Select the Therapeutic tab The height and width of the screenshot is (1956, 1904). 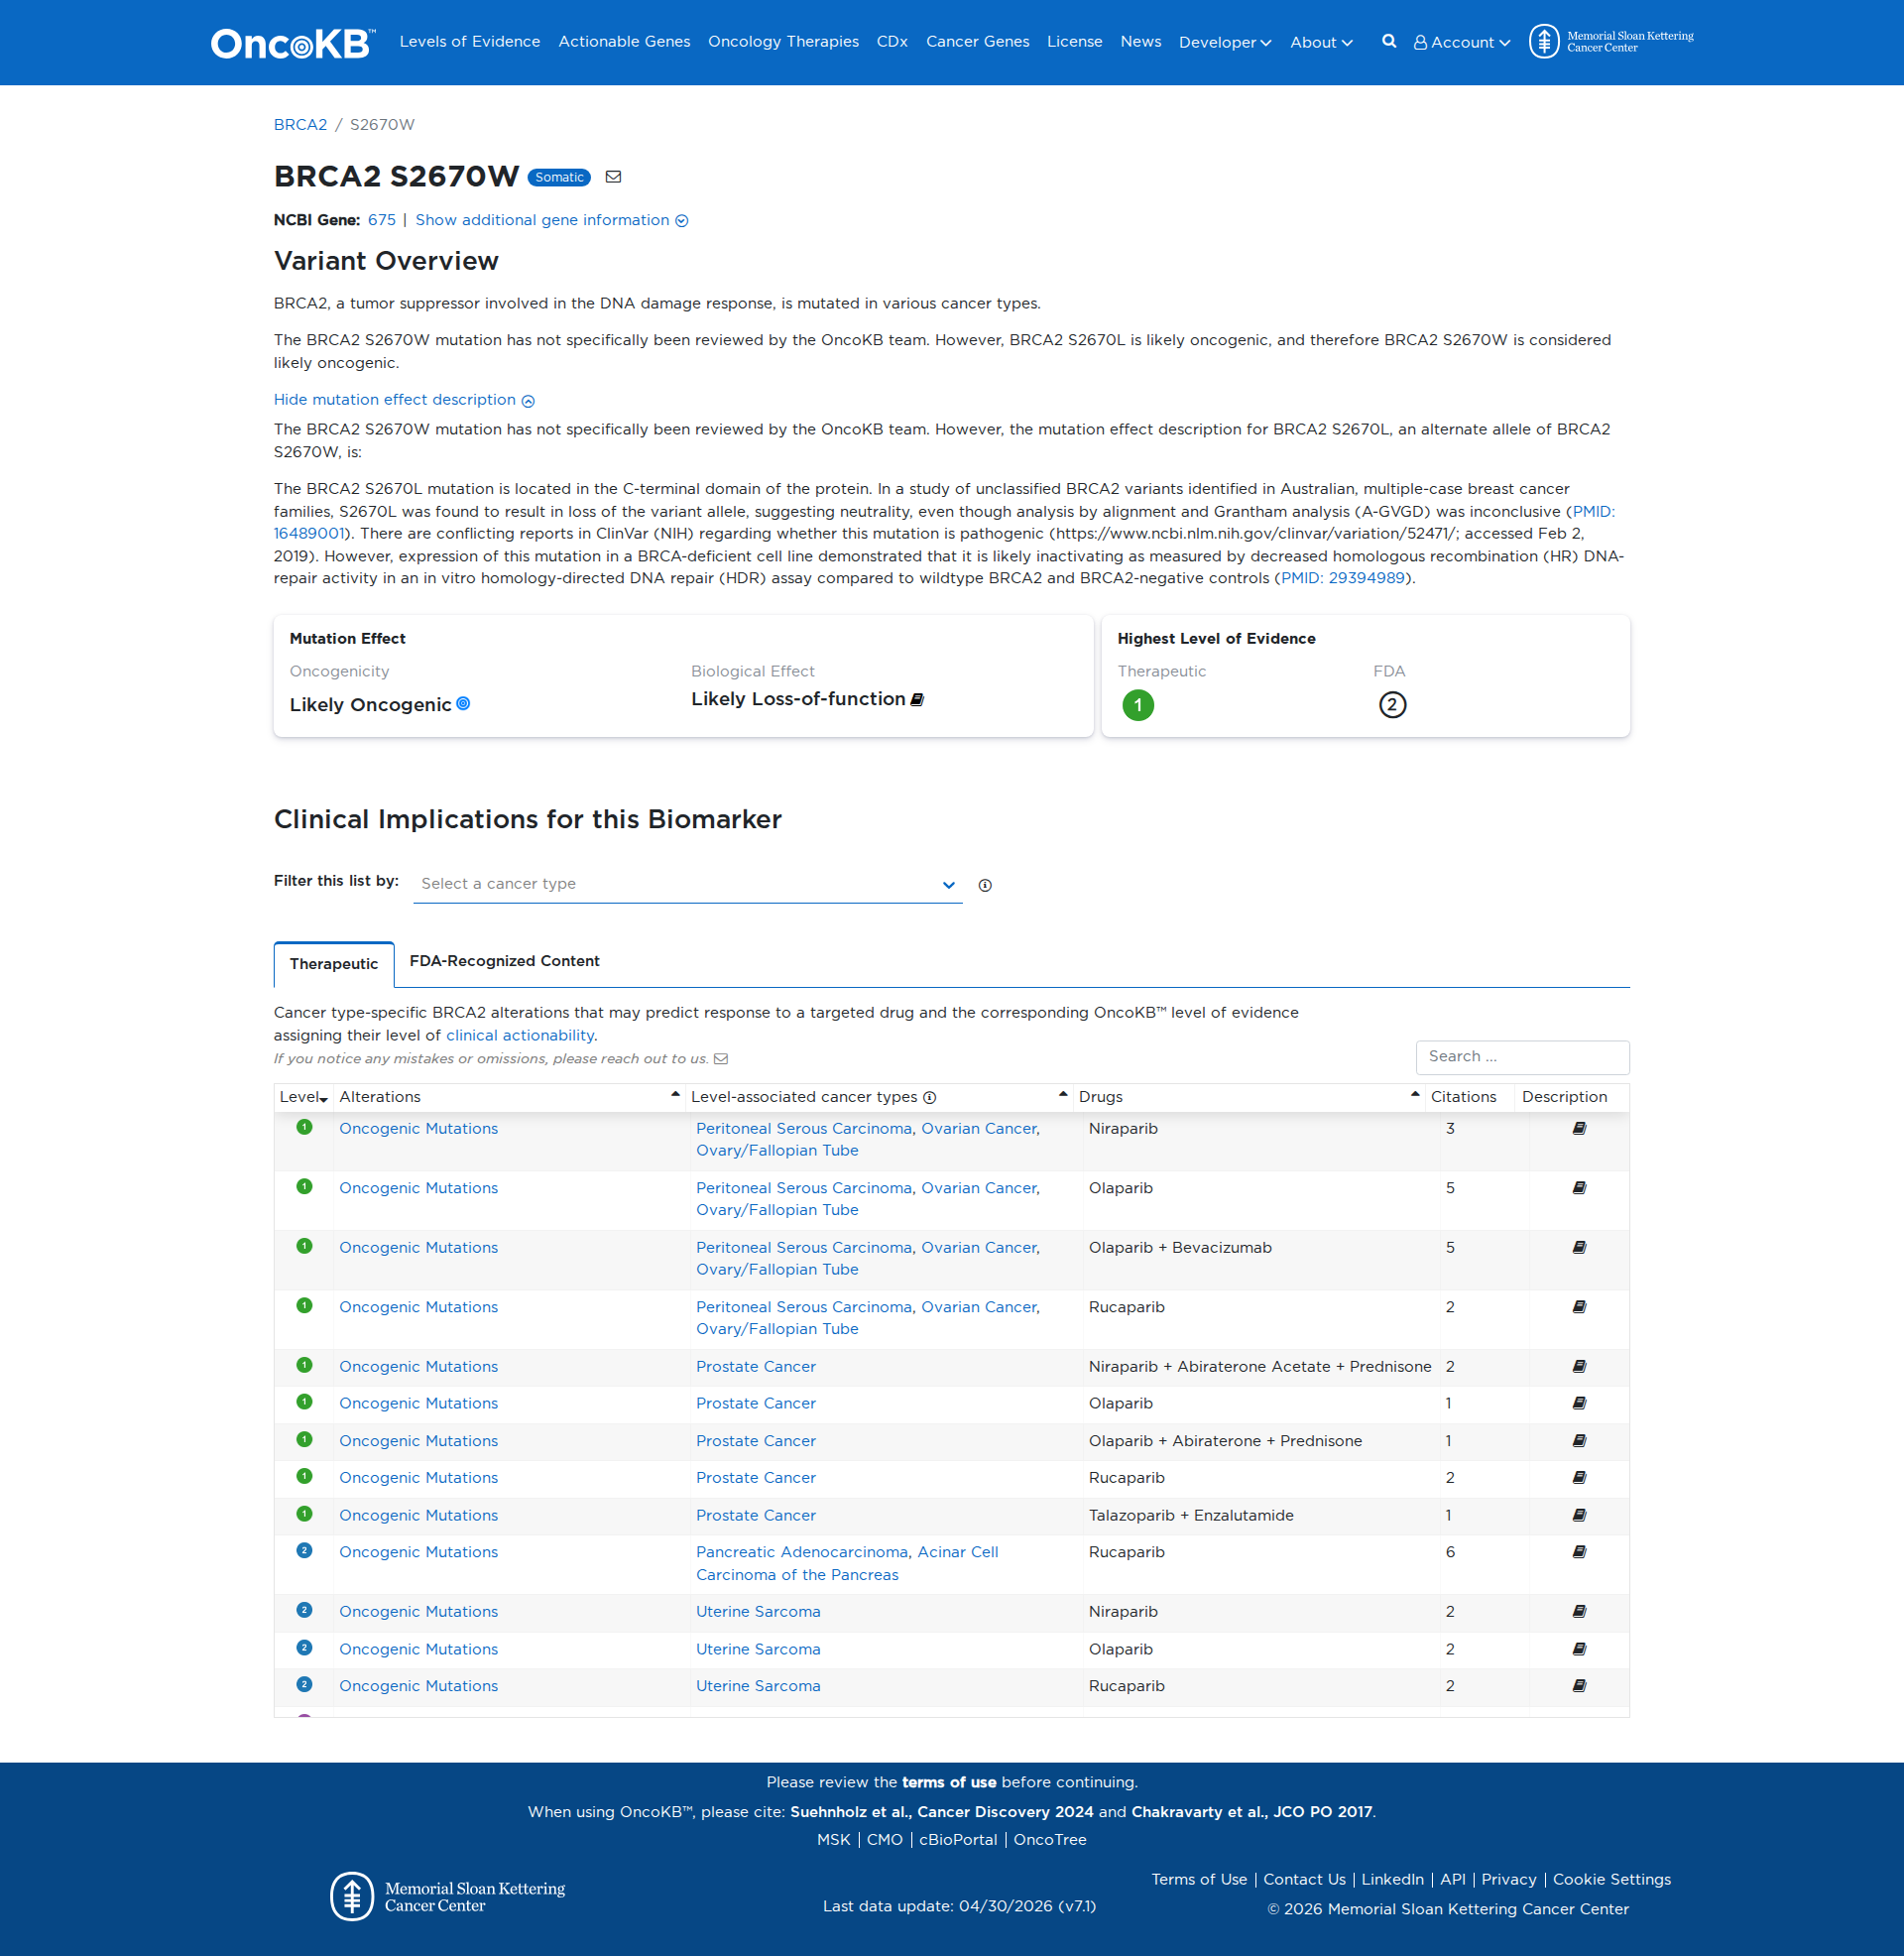point(334,964)
